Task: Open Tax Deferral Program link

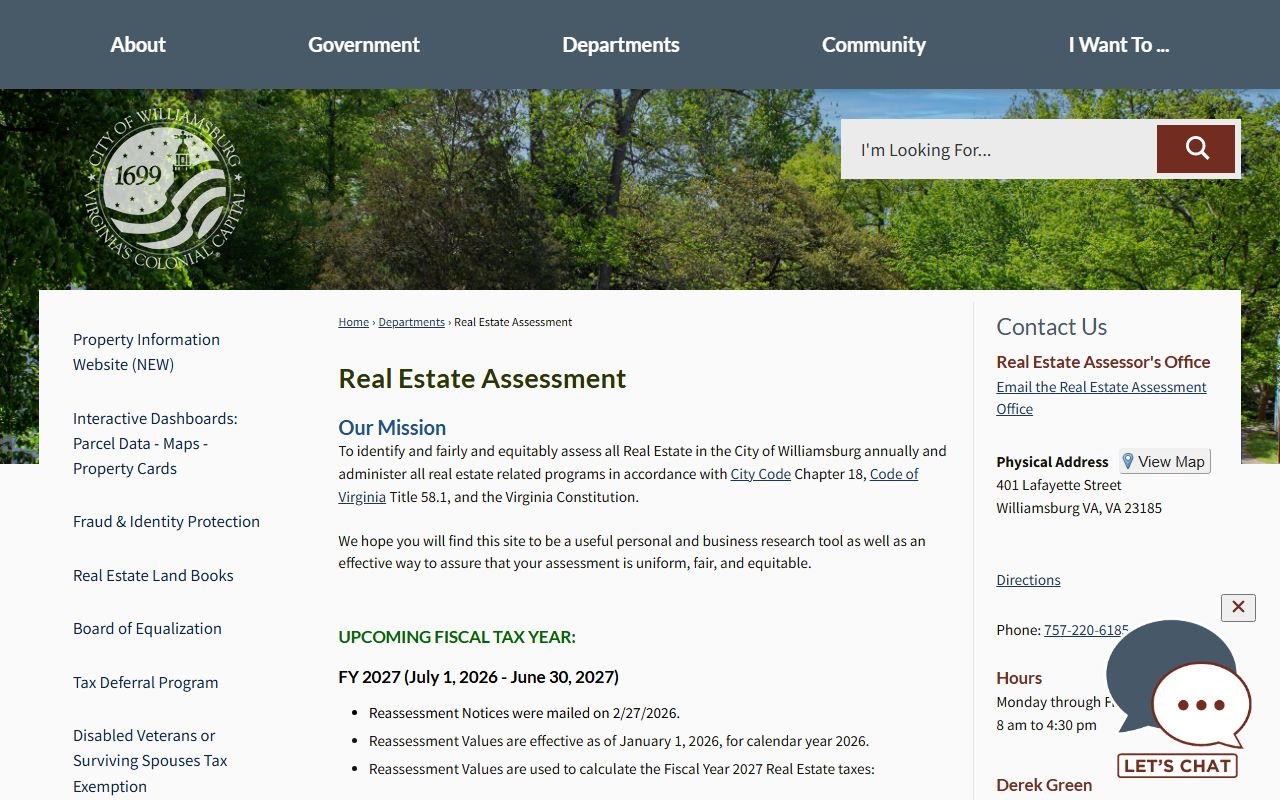Action: coord(145,682)
